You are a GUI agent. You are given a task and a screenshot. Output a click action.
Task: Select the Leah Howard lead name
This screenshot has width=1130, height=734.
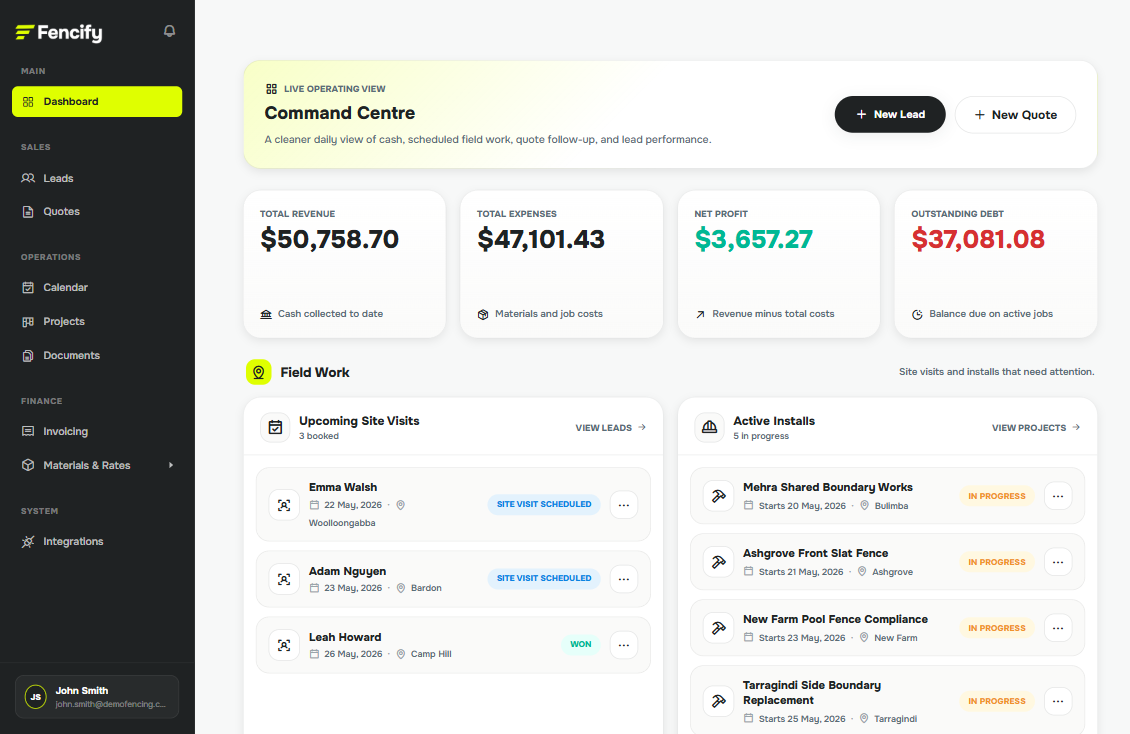345,637
